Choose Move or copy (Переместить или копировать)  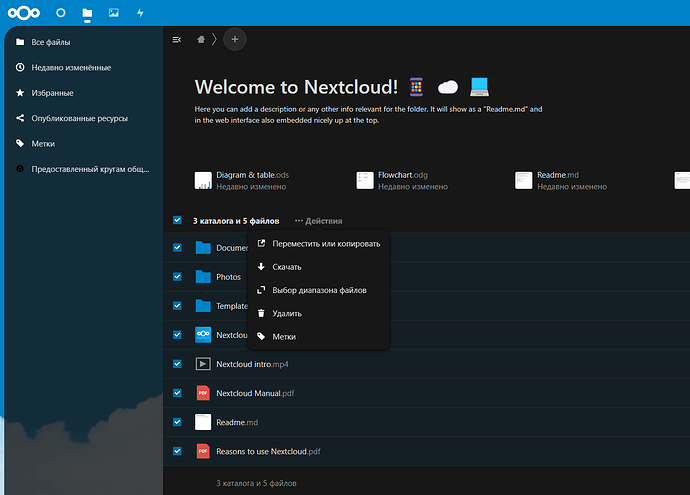tap(319, 244)
